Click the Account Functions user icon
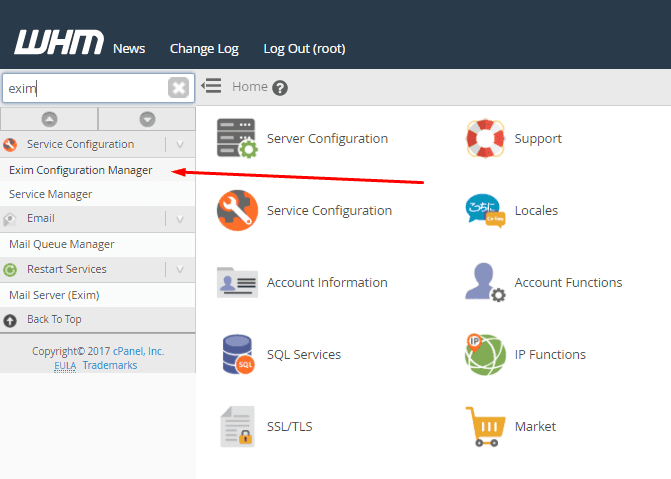Viewport: 671px width, 479px height. tap(485, 283)
